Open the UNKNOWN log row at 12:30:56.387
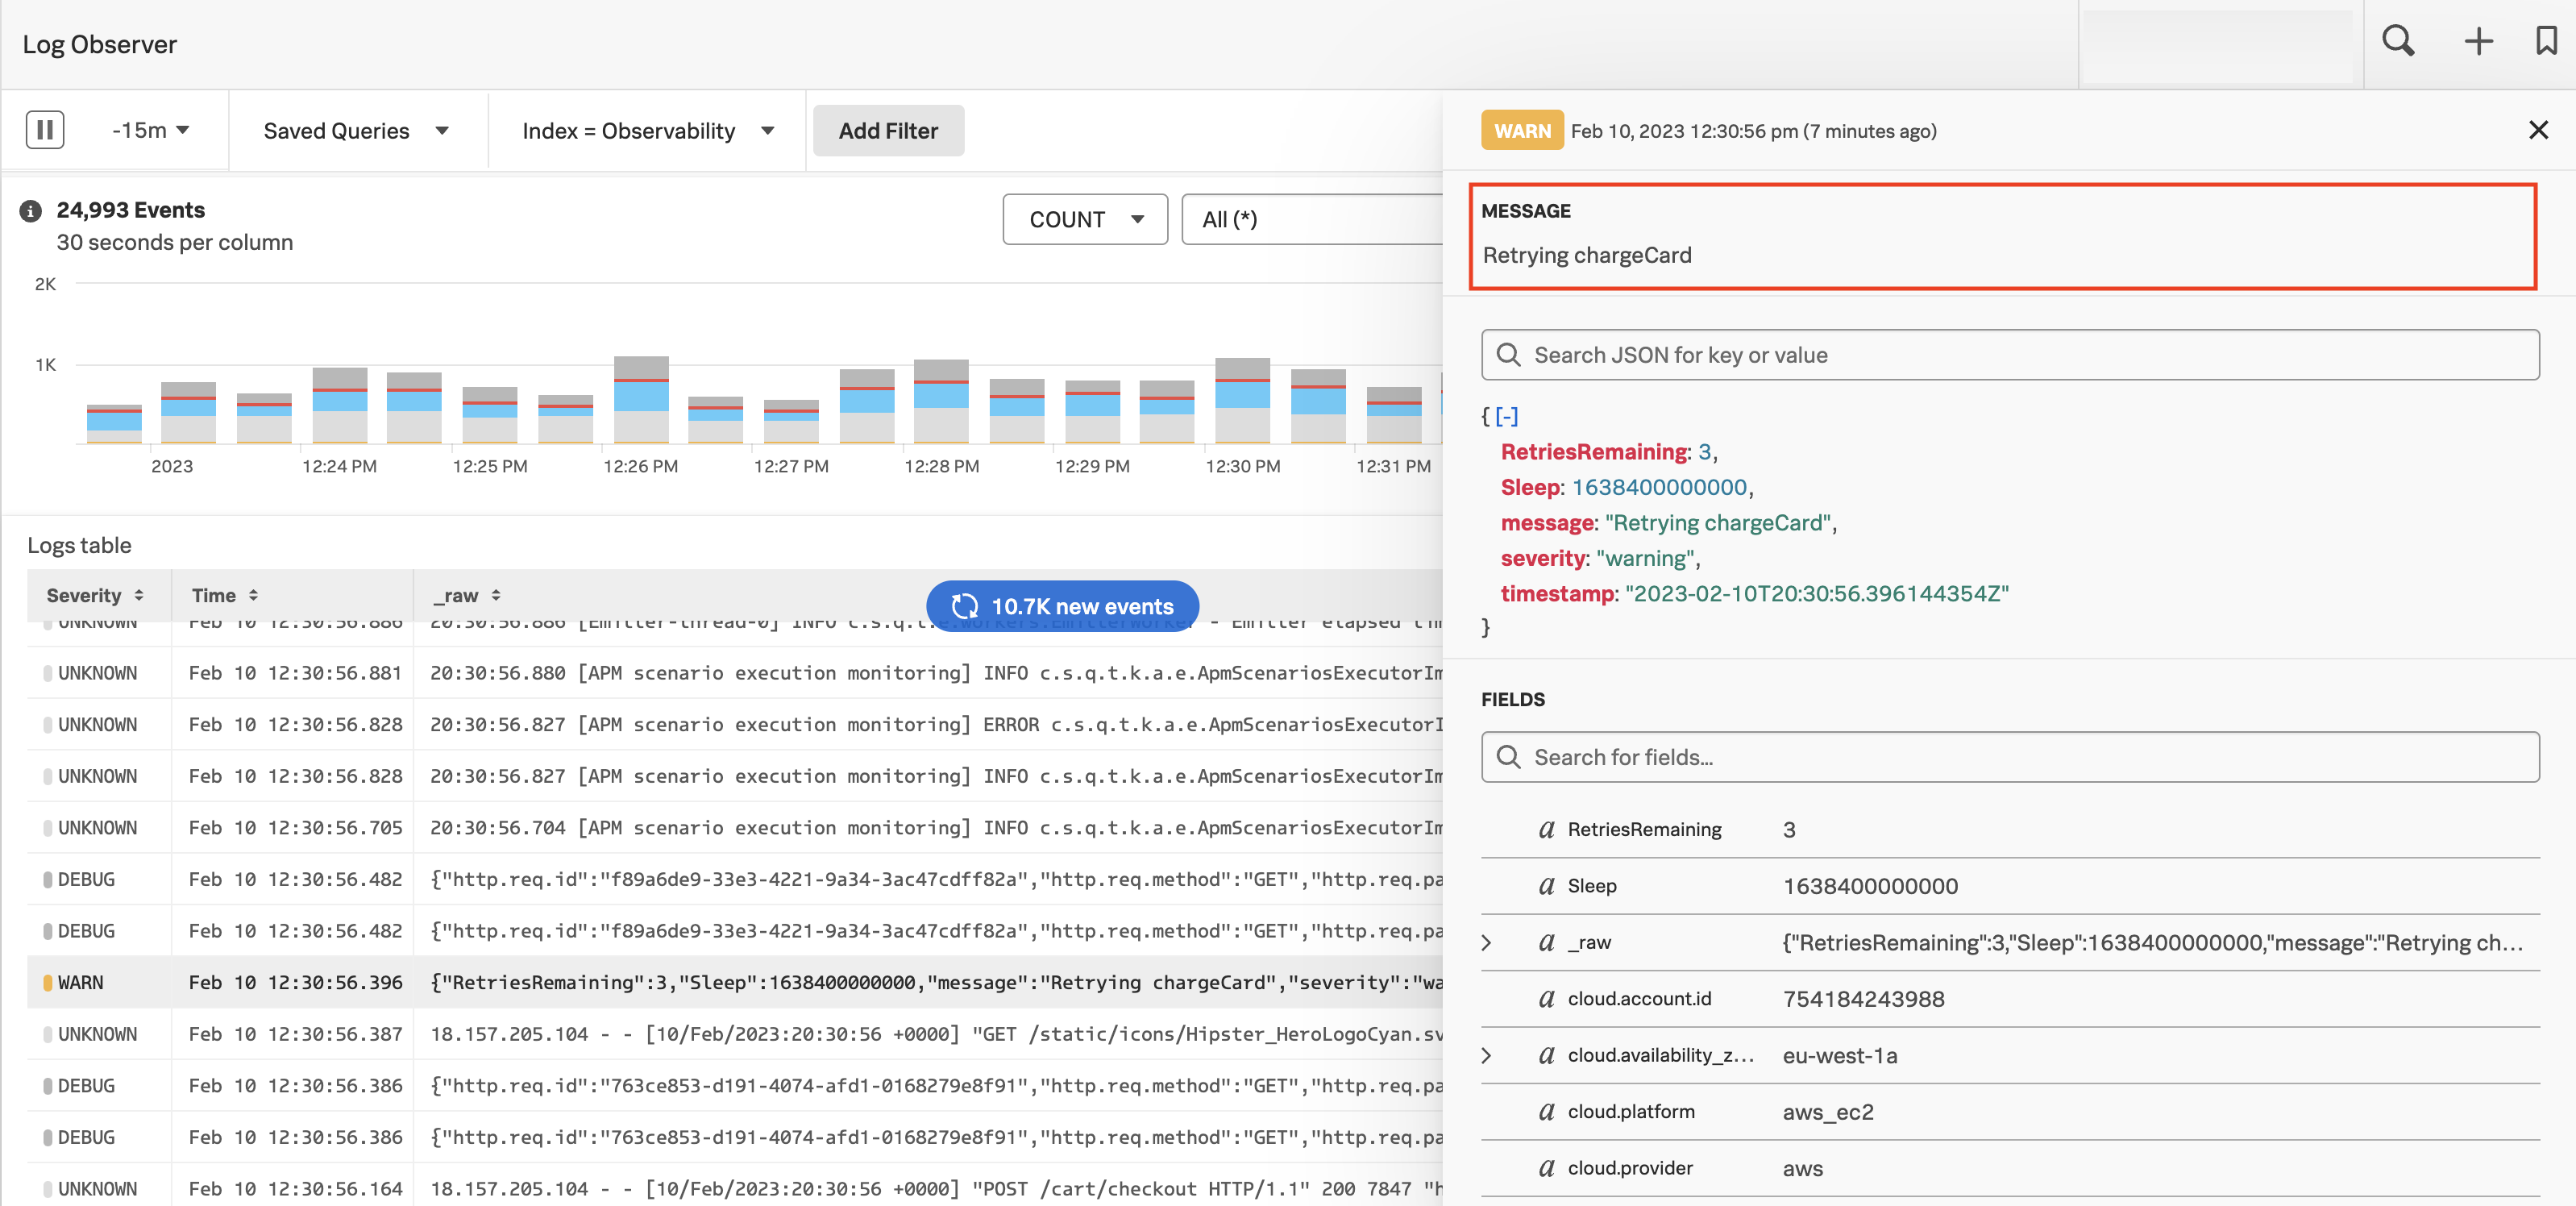 click(735, 1034)
